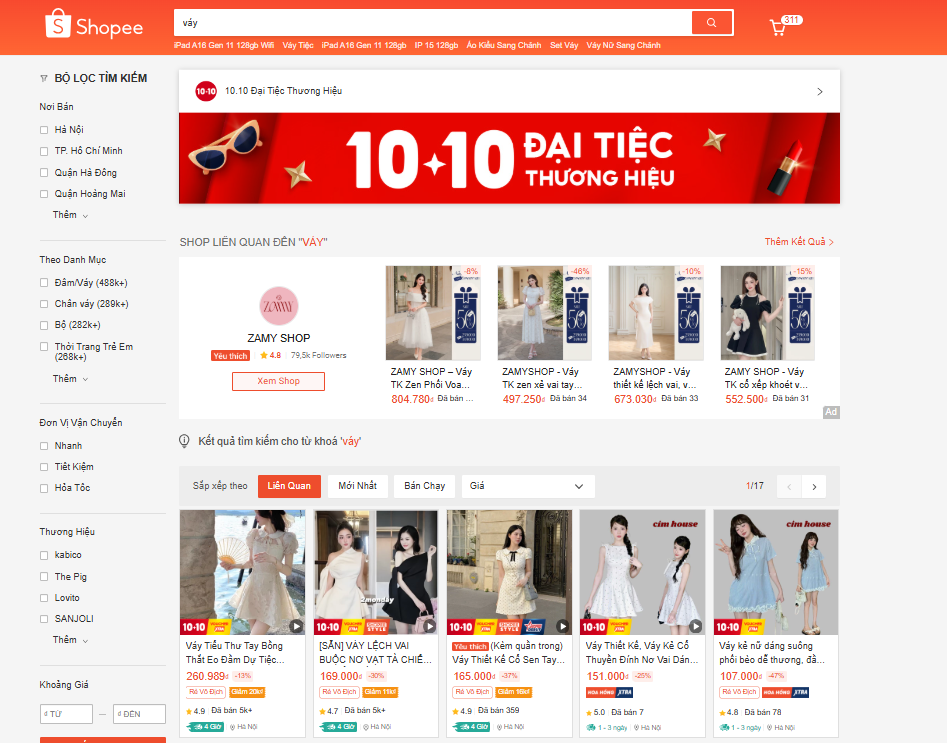Check the Hà Nội location filter
Image resolution: width=947 pixels, height=743 pixels.
44,130
